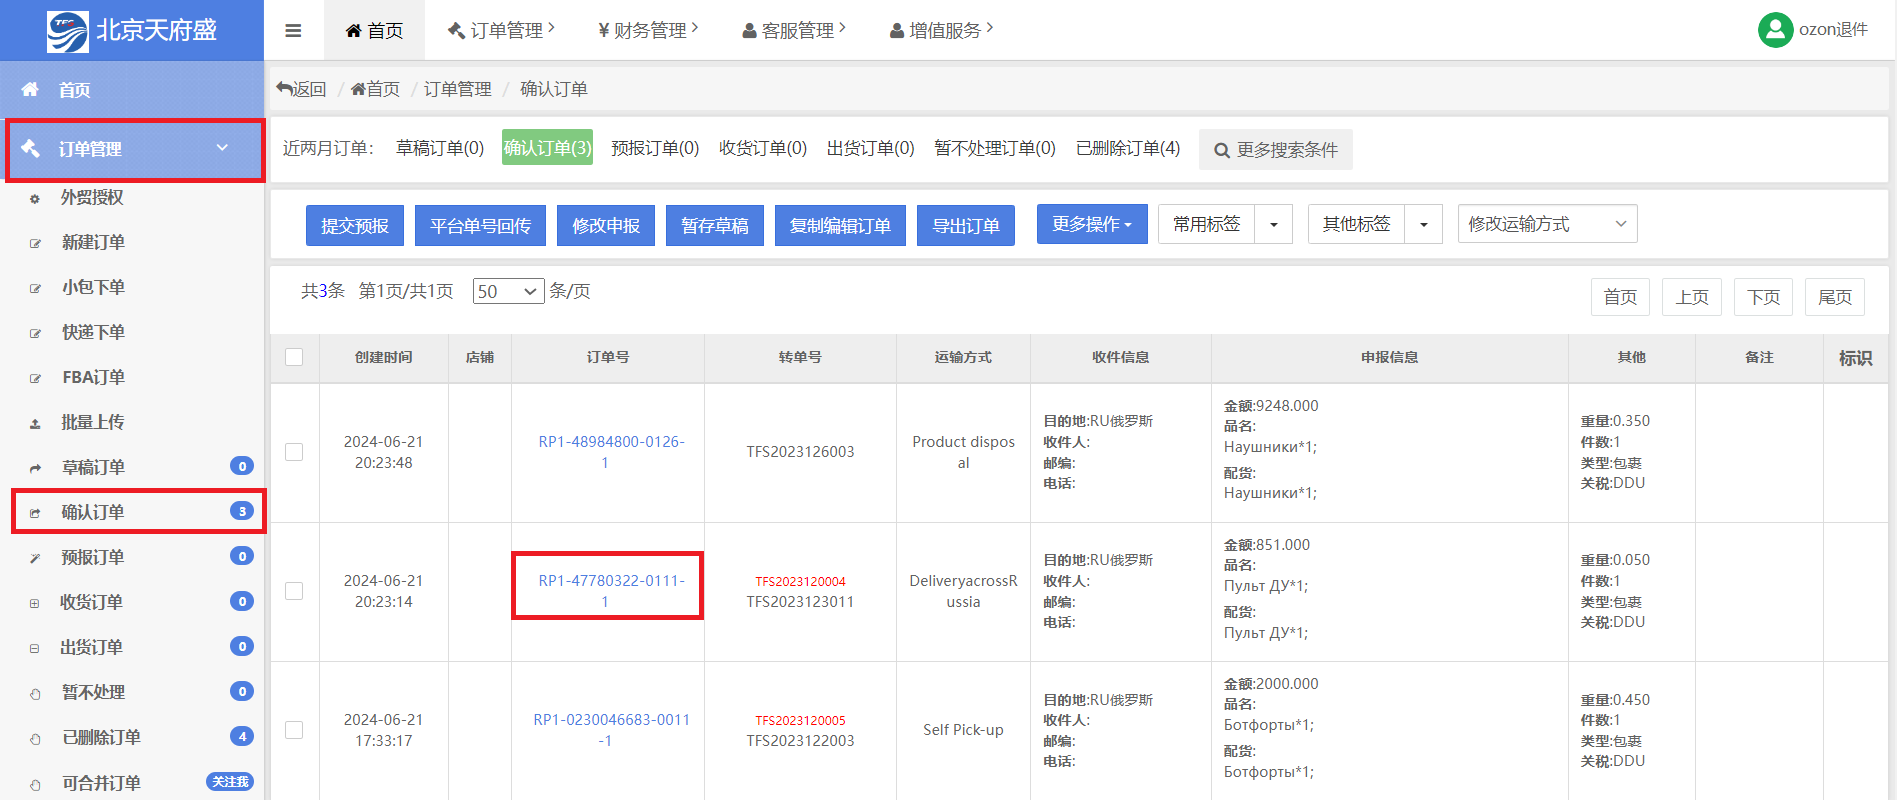Click the plus-box icon beside 收货订单
This screenshot has width=1897, height=800.
click(x=35, y=603)
